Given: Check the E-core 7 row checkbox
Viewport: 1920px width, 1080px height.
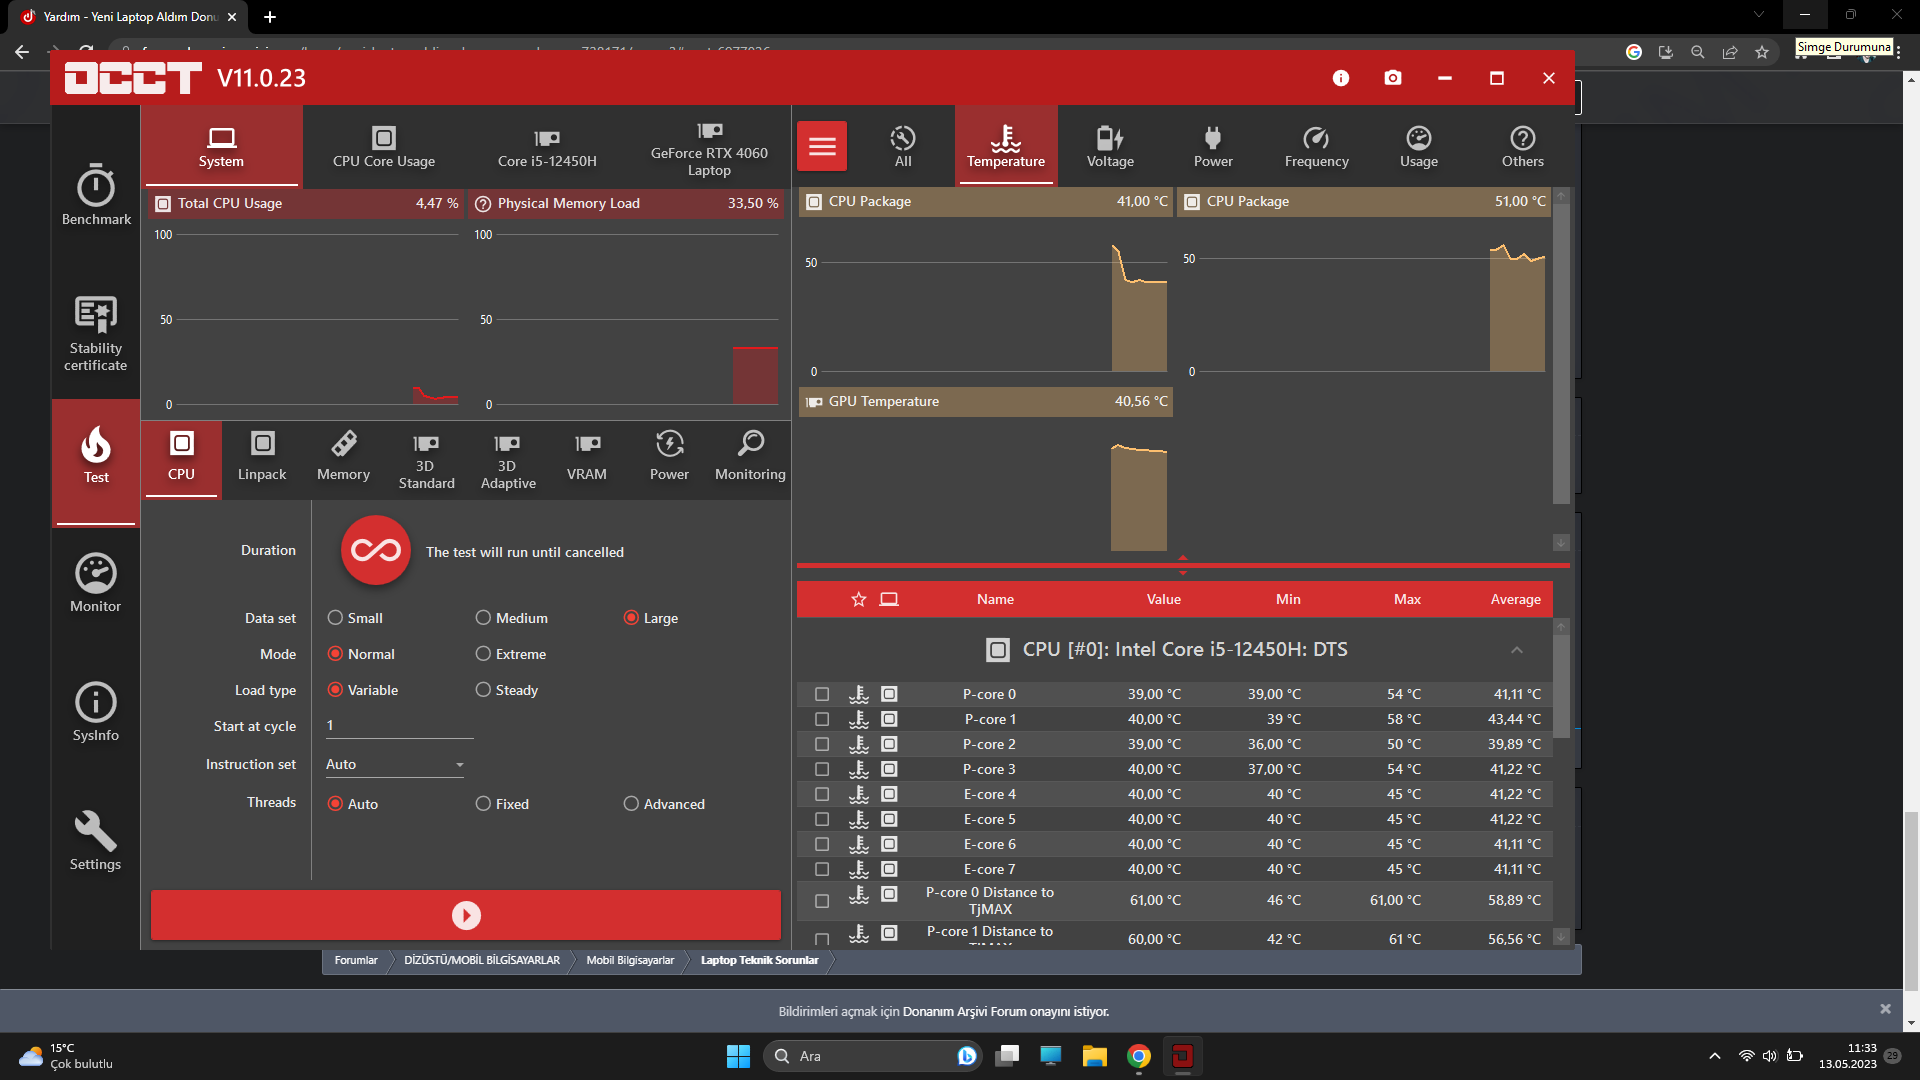Looking at the screenshot, I should [x=822, y=869].
